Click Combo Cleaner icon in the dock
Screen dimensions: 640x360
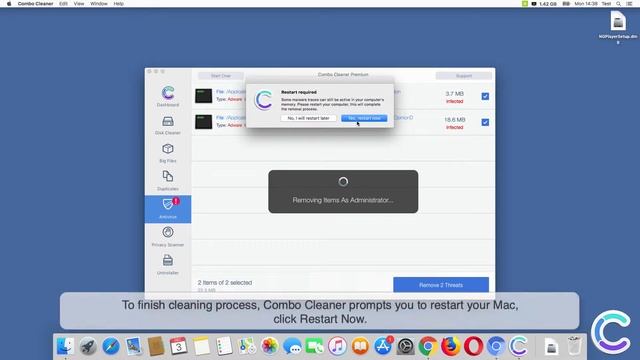click(518, 346)
